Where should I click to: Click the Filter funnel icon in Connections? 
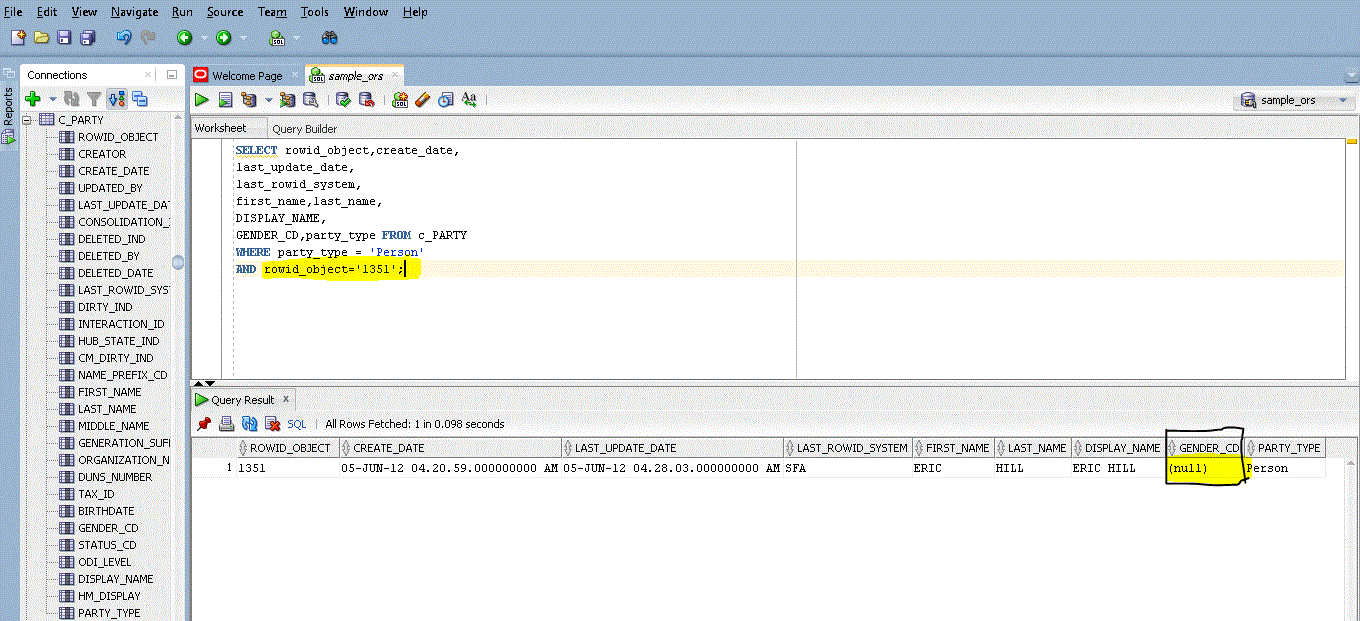[94, 98]
